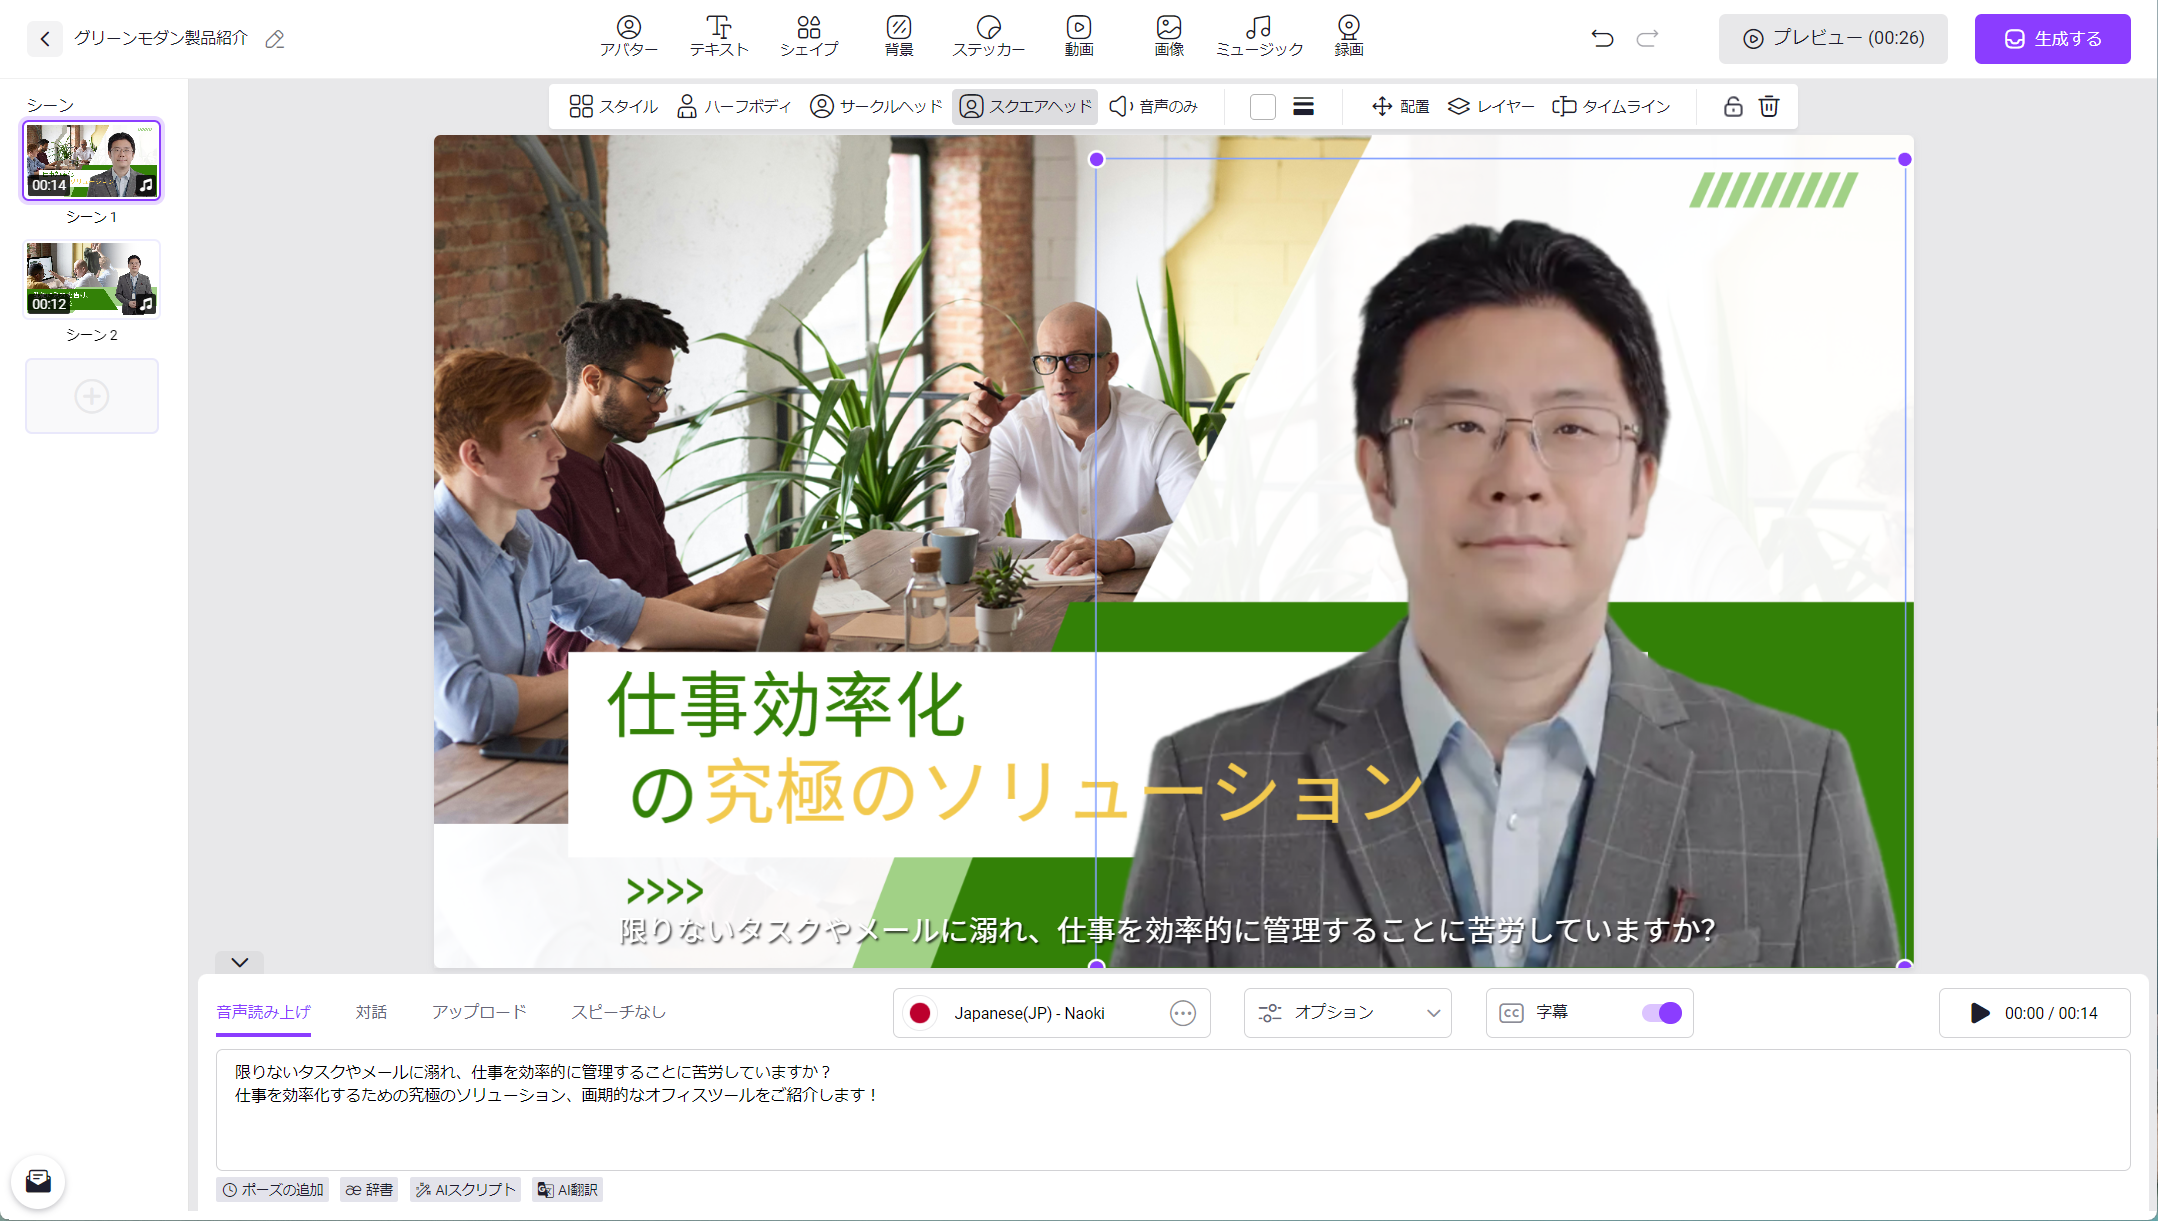Pick the avatar background color swatch
This screenshot has height=1221, width=2158.
[1263, 106]
